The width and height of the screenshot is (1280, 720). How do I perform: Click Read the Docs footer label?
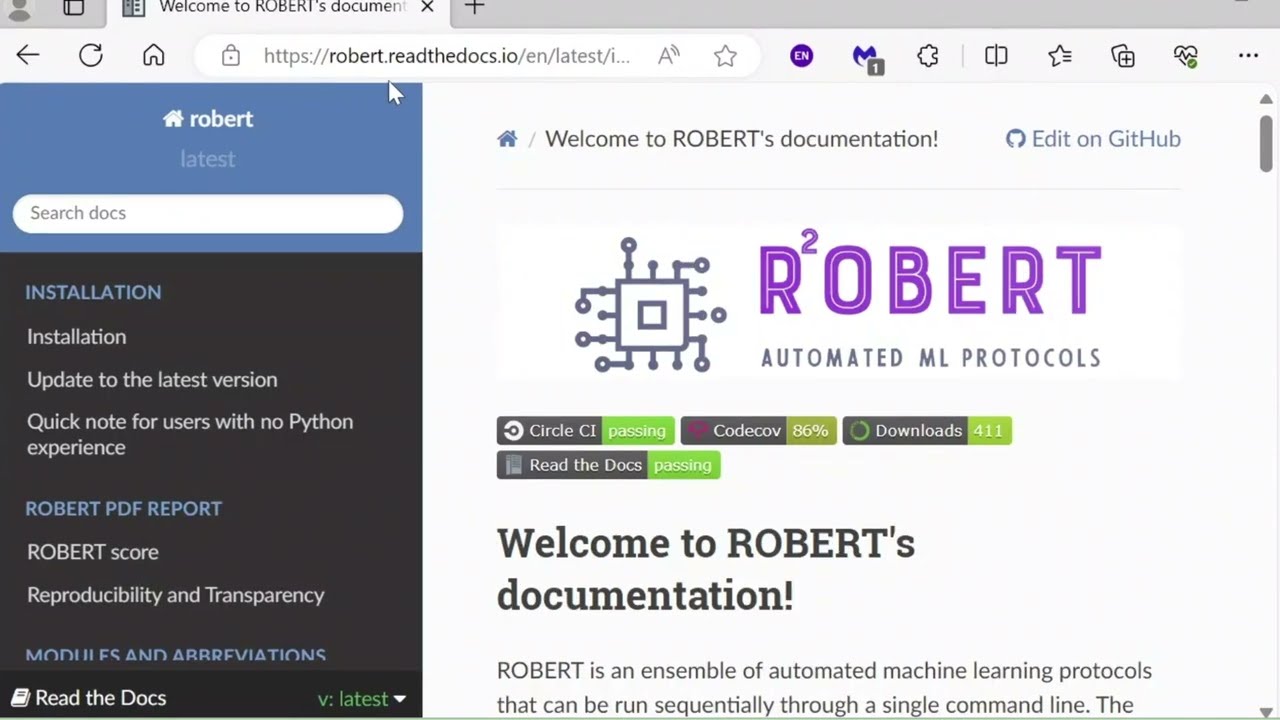tap(89, 698)
